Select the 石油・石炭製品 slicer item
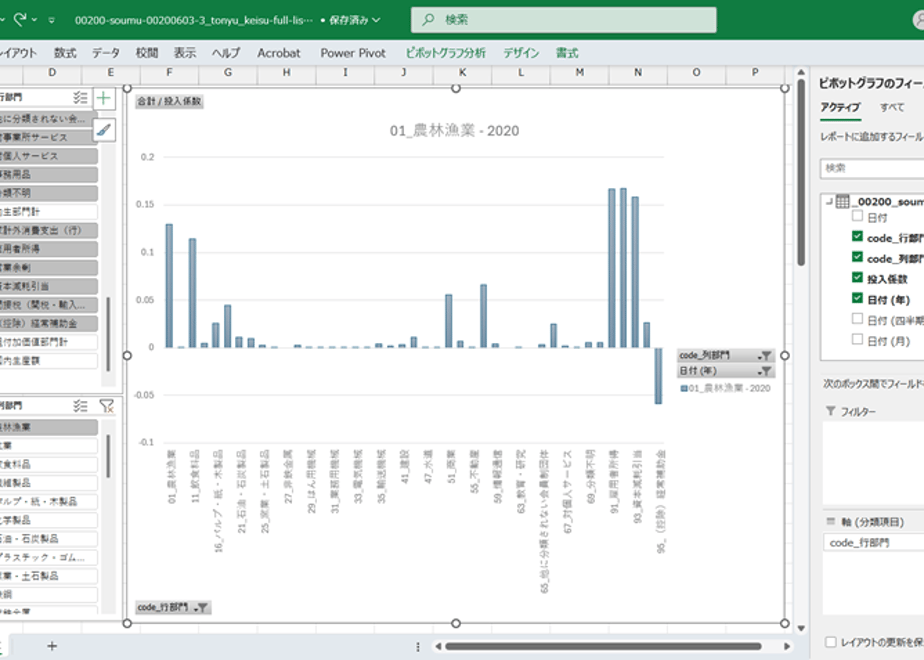 [48, 539]
